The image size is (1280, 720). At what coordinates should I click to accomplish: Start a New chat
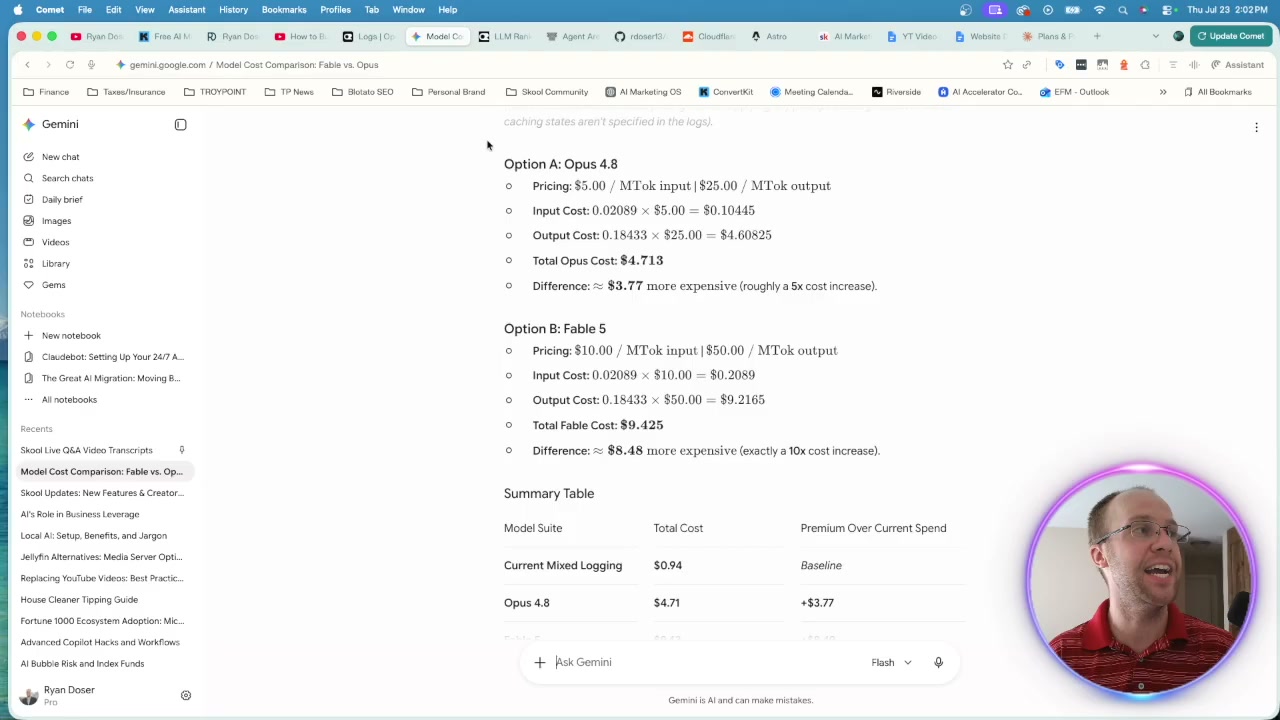(x=60, y=157)
